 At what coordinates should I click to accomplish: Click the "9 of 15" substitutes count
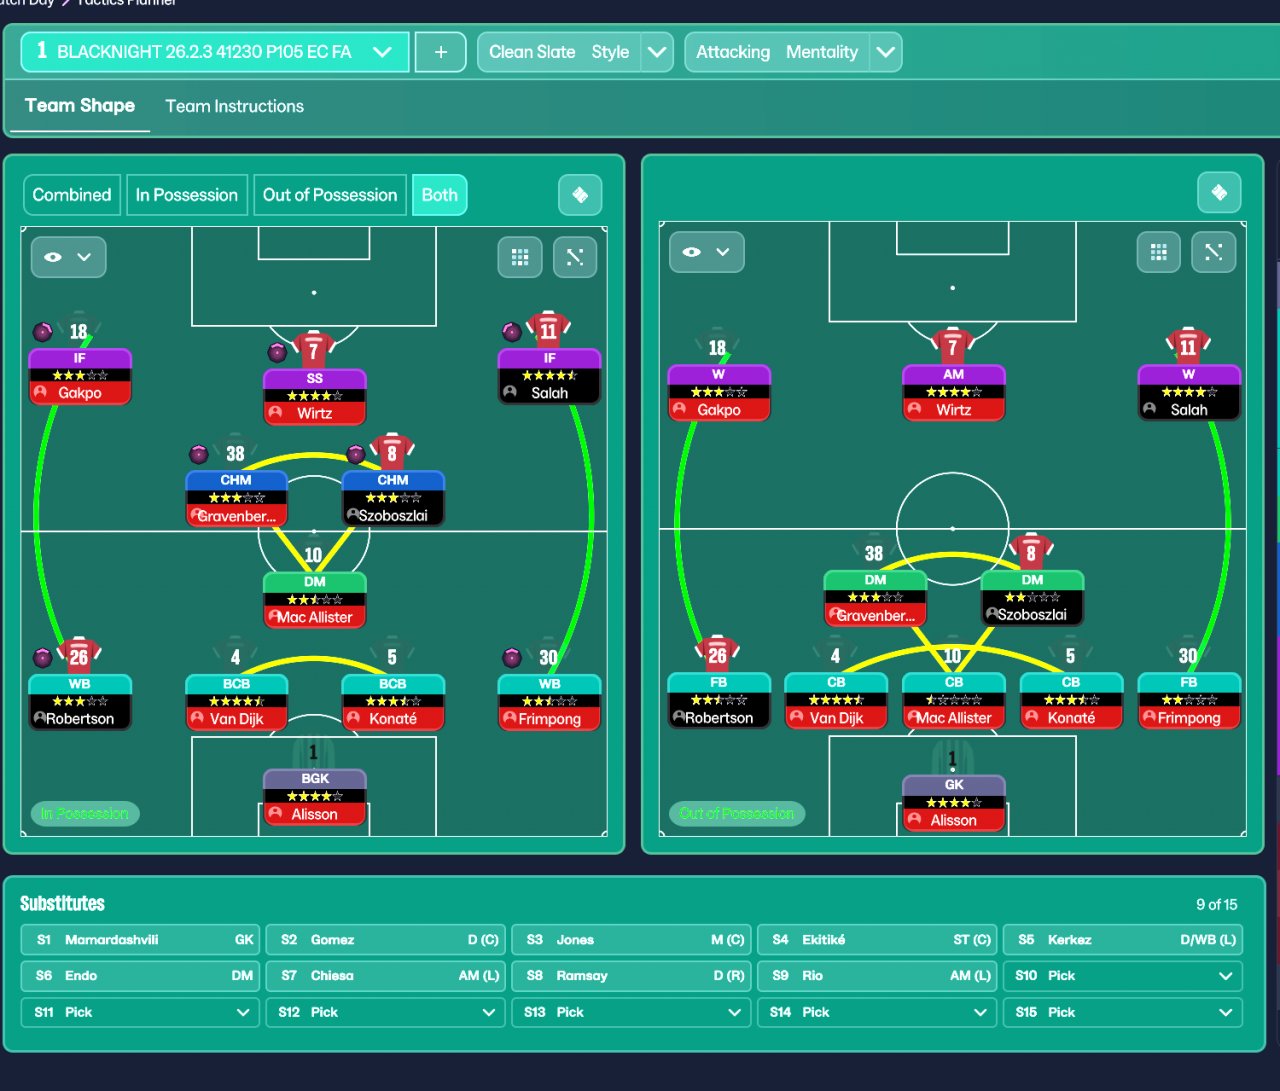click(1216, 904)
